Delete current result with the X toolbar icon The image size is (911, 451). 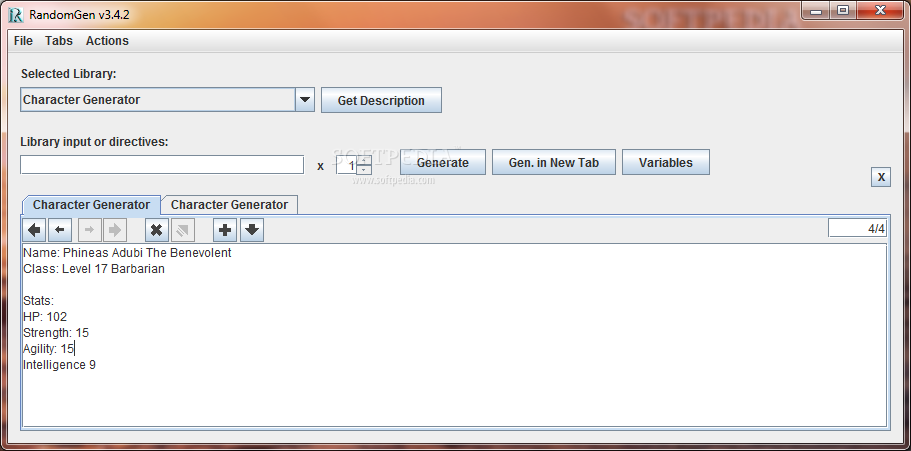[156, 230]
